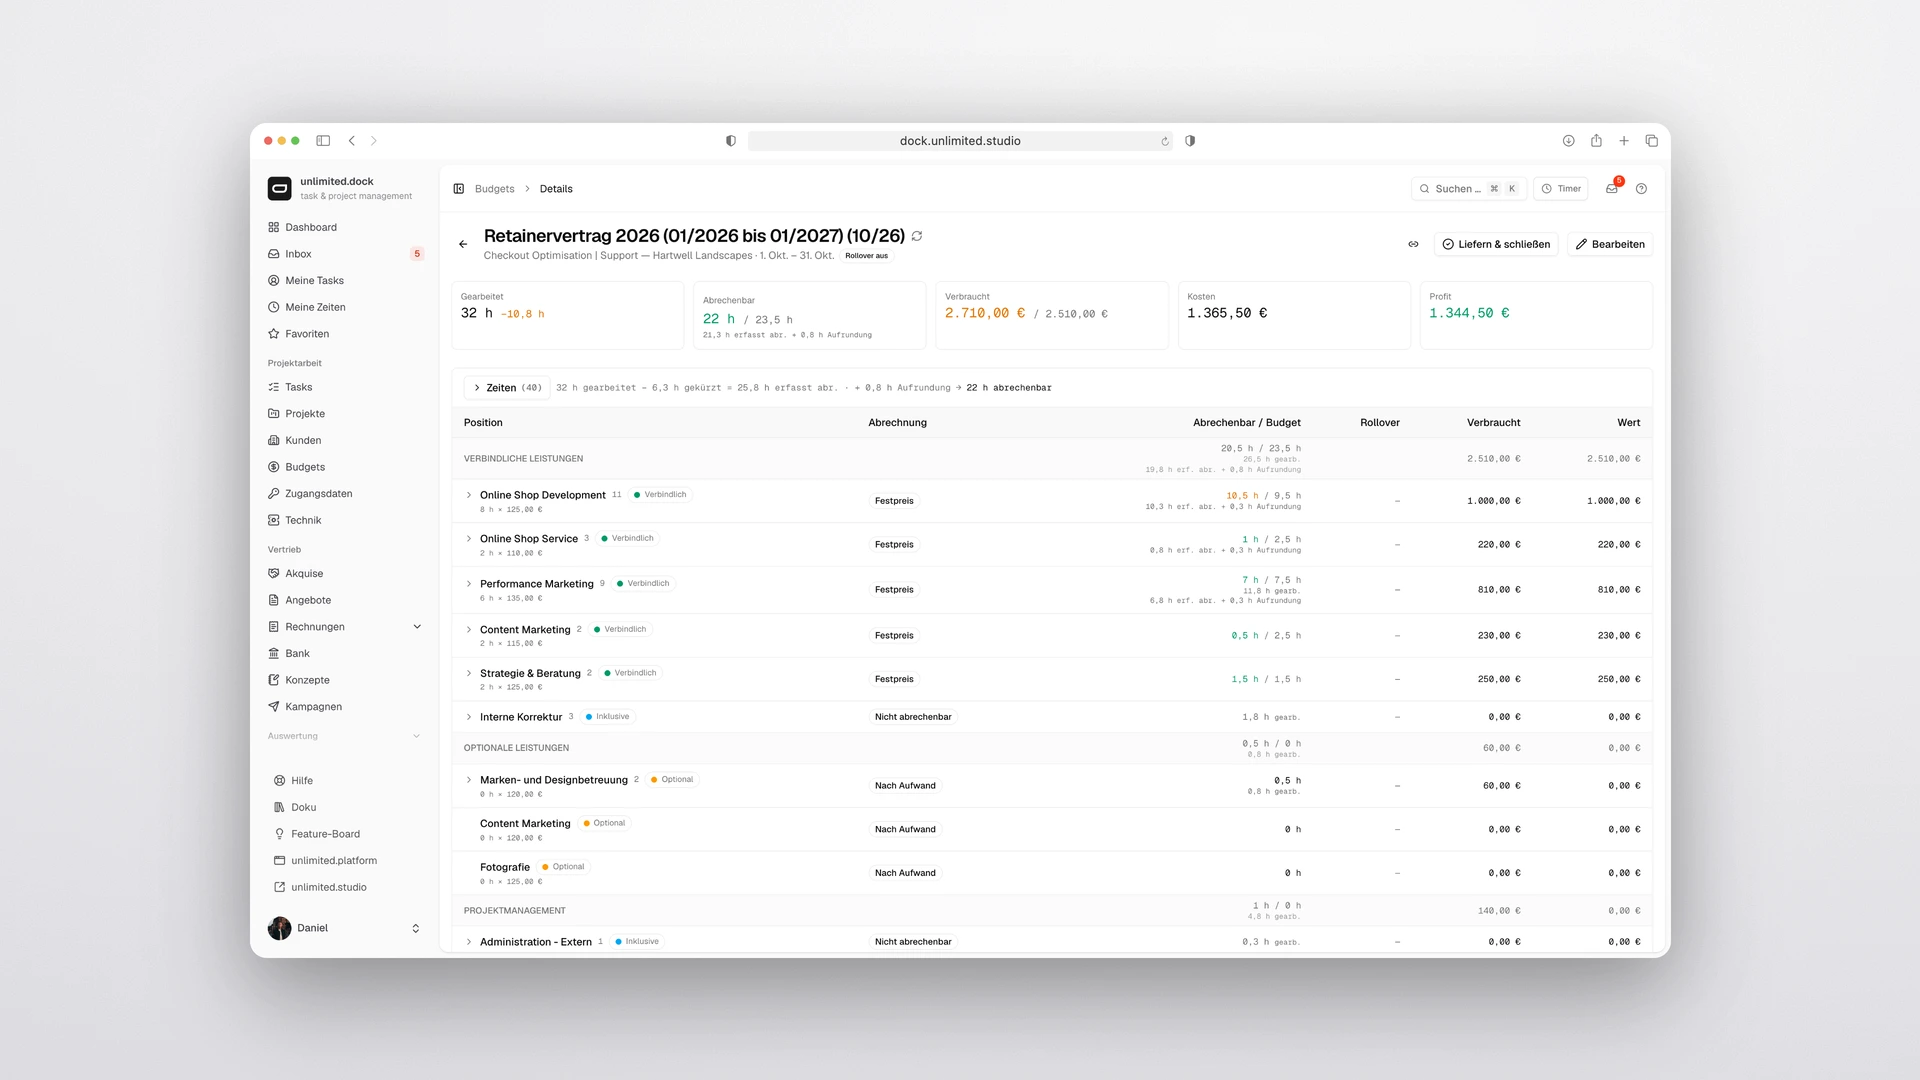Start the Timer button
The height and width of the screenshot is (1080, 1920).
1560,189
